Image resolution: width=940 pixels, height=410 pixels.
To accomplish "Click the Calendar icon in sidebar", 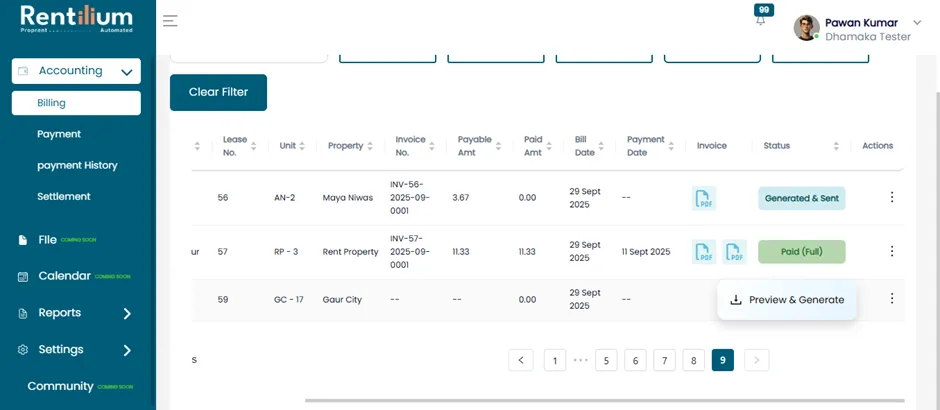I will 23,277.
